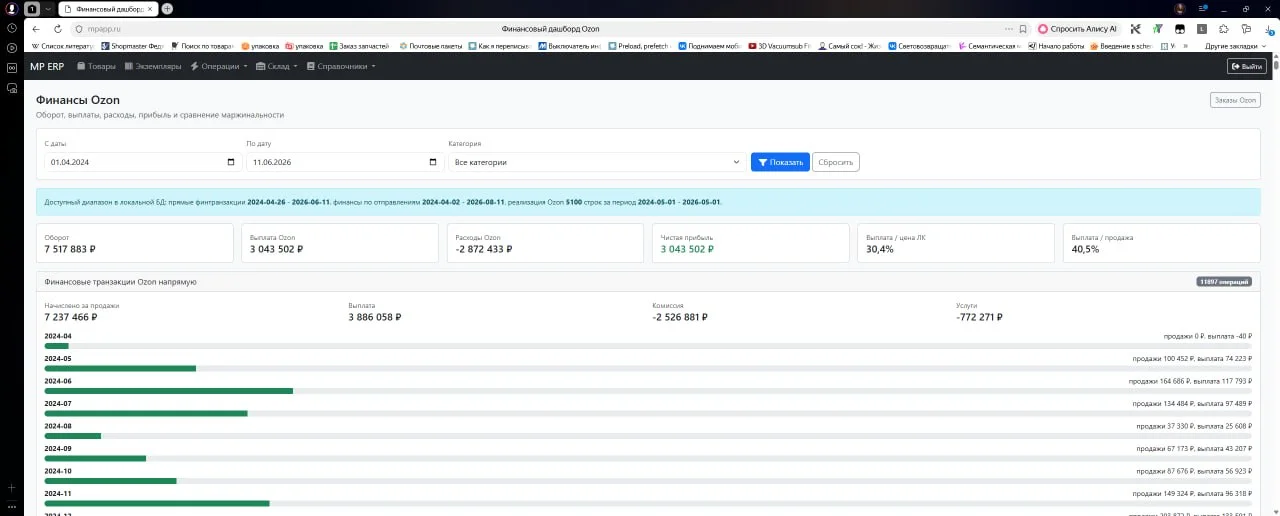The height and width of the screenshot is (516, 1280).
Task: Open the Категория Все категории dropdown
Action: (597, 162)
